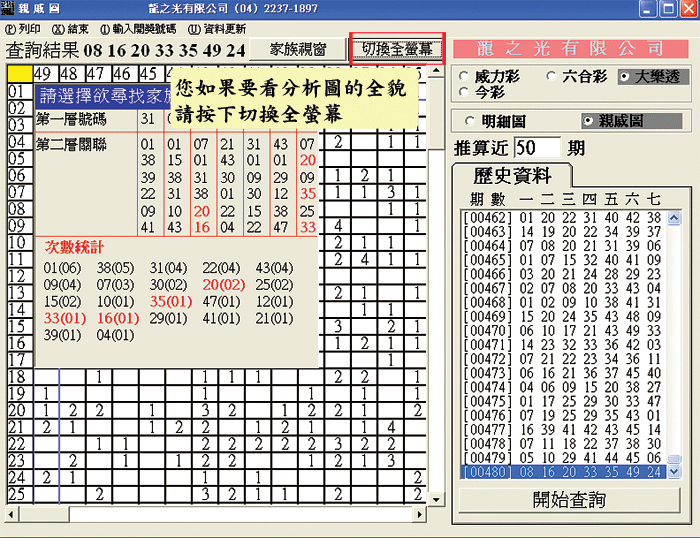Minimize the 親戚圖 window

(648, 9)
